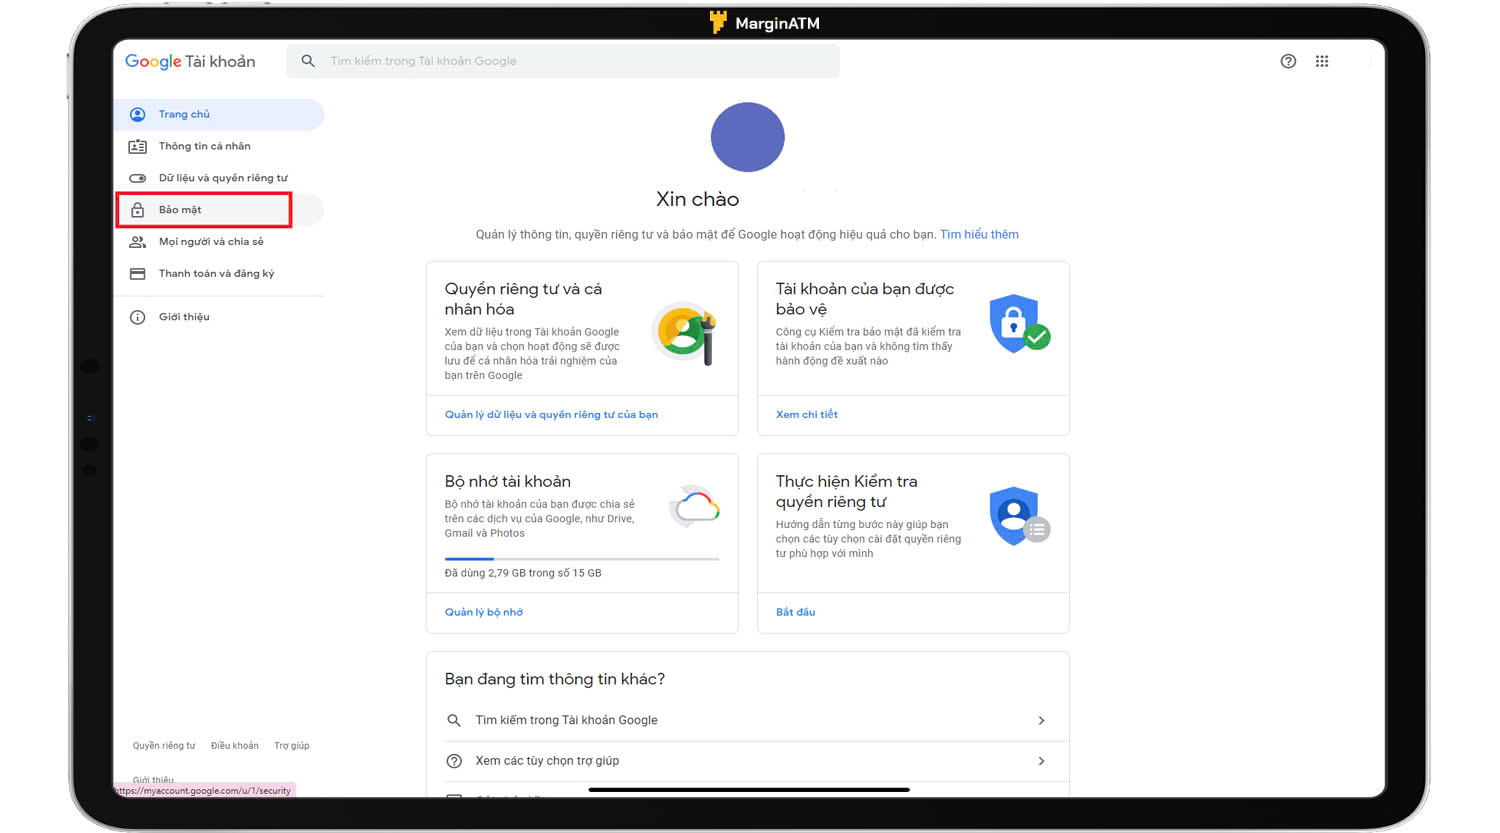The image size is (1500, 833).
Task: Click the magnifier icon beside Tìm kiếm trong Tài khoản Google row
Action: coord(454,720)
